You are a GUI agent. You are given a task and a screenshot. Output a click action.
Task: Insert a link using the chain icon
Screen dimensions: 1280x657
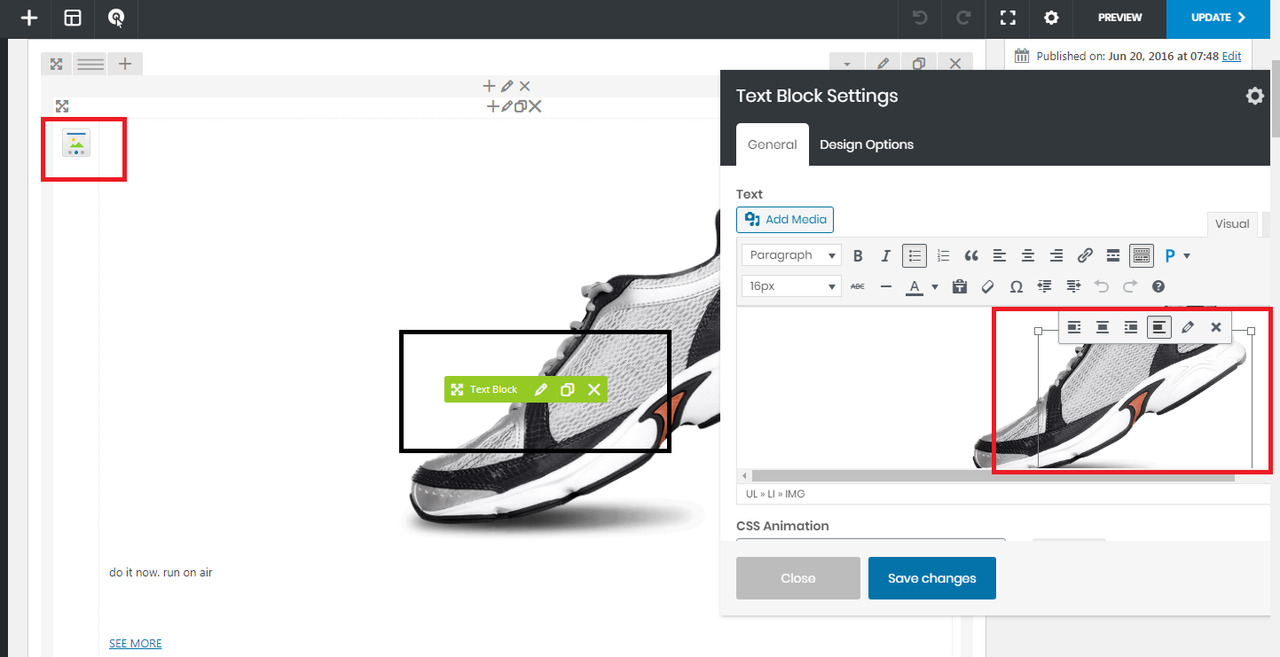(x=1085, y=256)
